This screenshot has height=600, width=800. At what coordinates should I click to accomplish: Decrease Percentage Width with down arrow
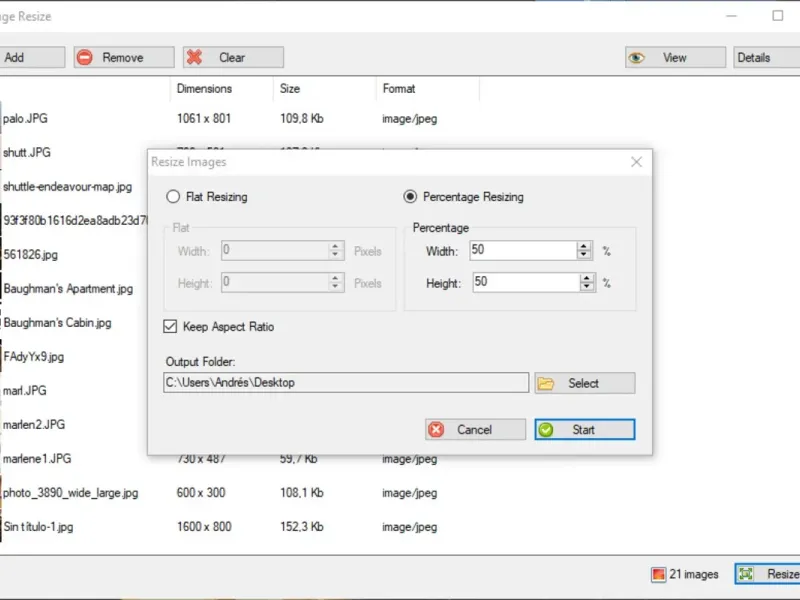(584, 255)
